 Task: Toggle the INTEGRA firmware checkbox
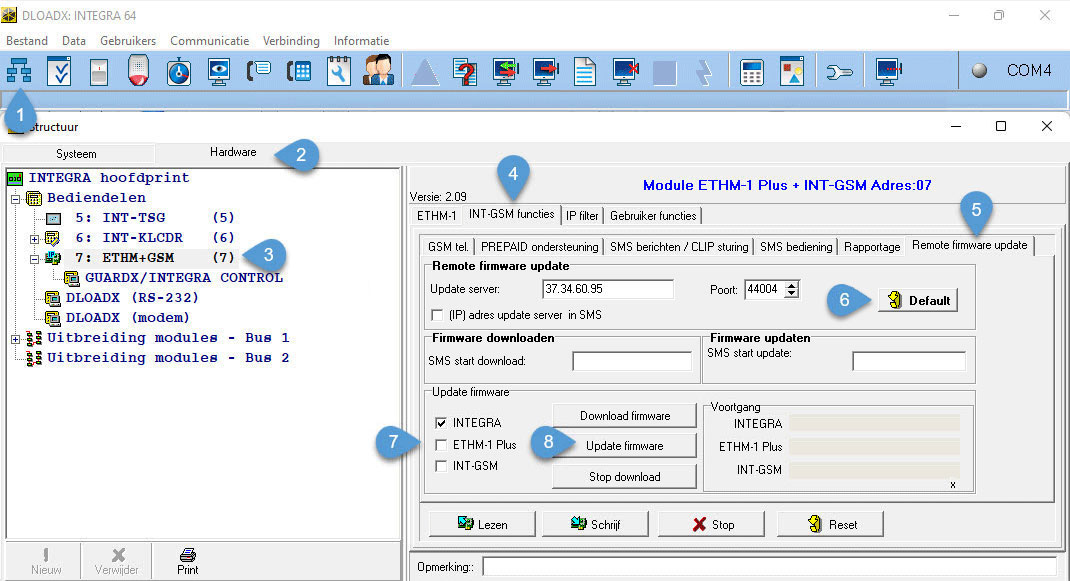point(441,423)
